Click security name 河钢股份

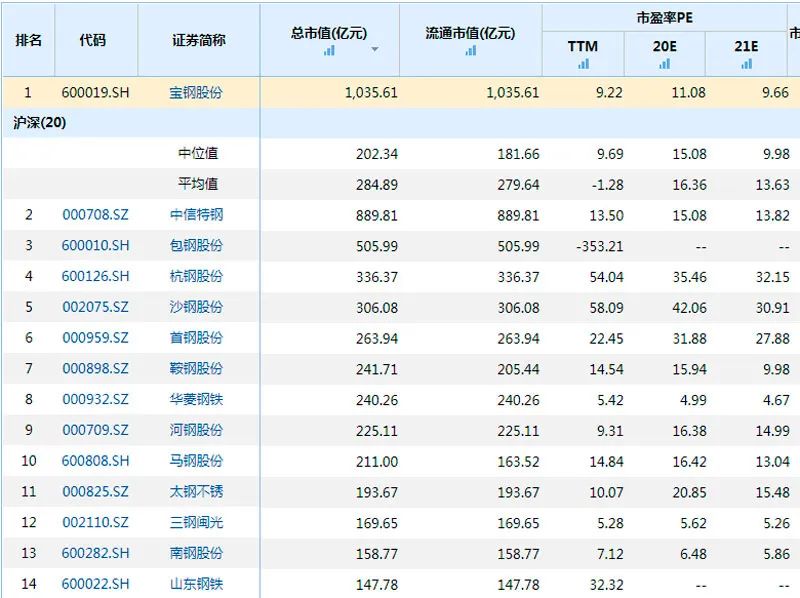[196, 430]
